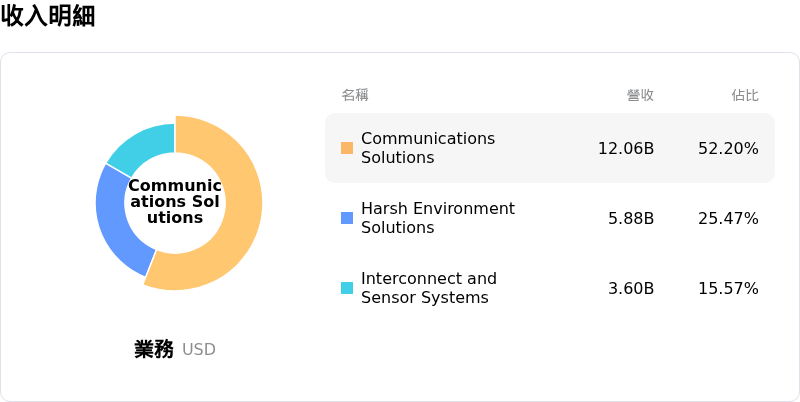Screen dimensions: 800x402
Task: Click the orange Communications Solutions legend swatch
Action: pos(347,148)
